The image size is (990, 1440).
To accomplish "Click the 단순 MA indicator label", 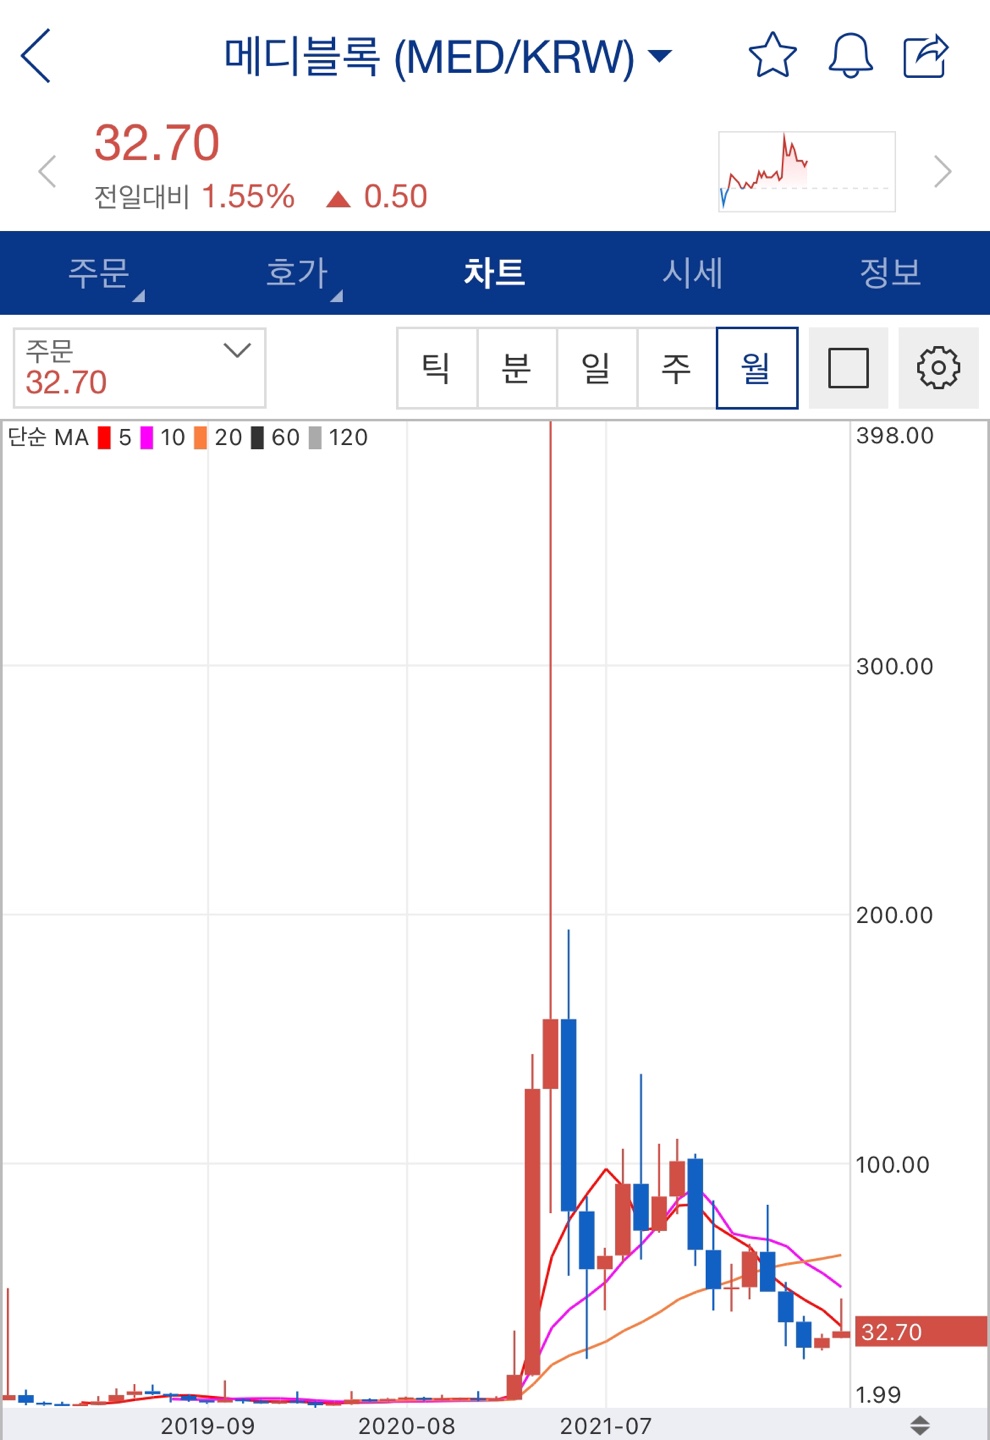I will [48, 437].
